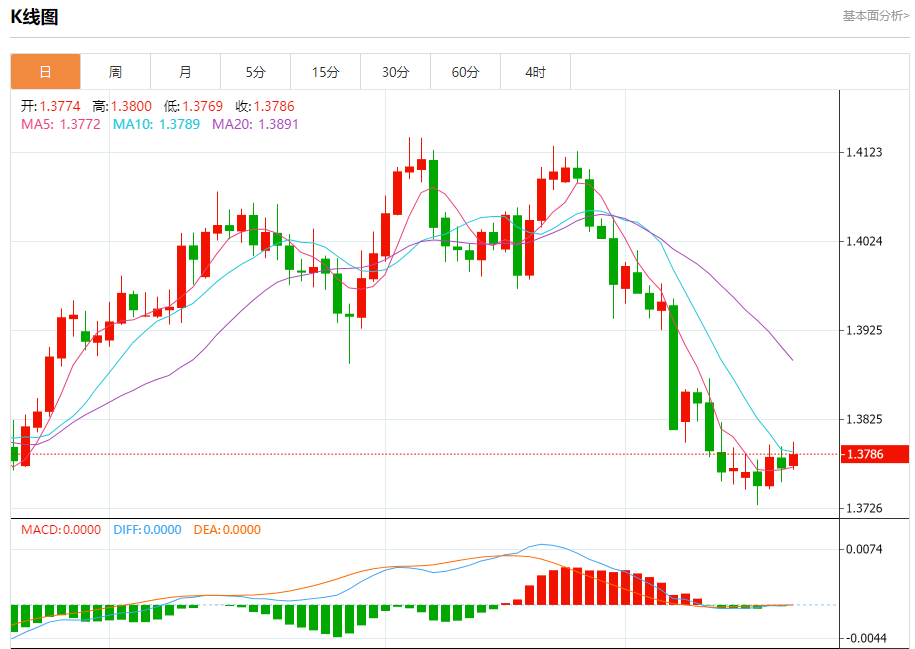This screenshot has width=915, height=649.
Task: Click the 0.0074 MACD axis label
Action: [x=864, y=549]
